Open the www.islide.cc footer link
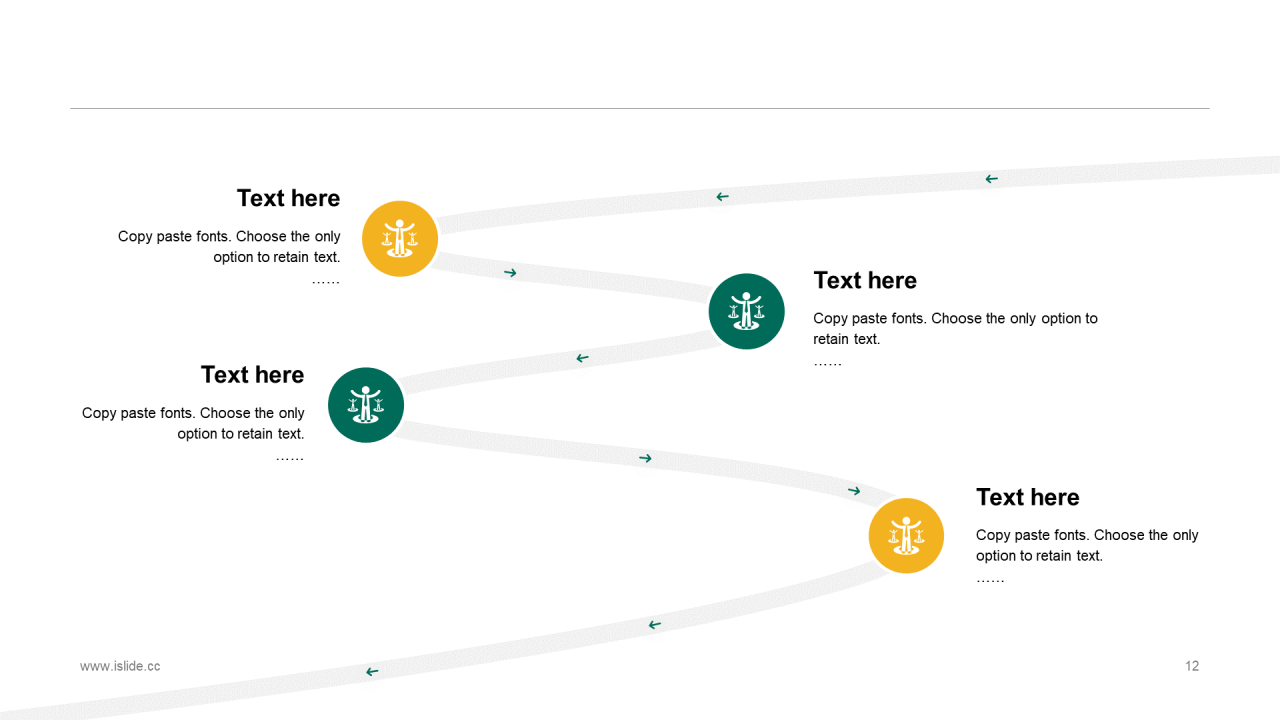 click(x=120, y=666)
